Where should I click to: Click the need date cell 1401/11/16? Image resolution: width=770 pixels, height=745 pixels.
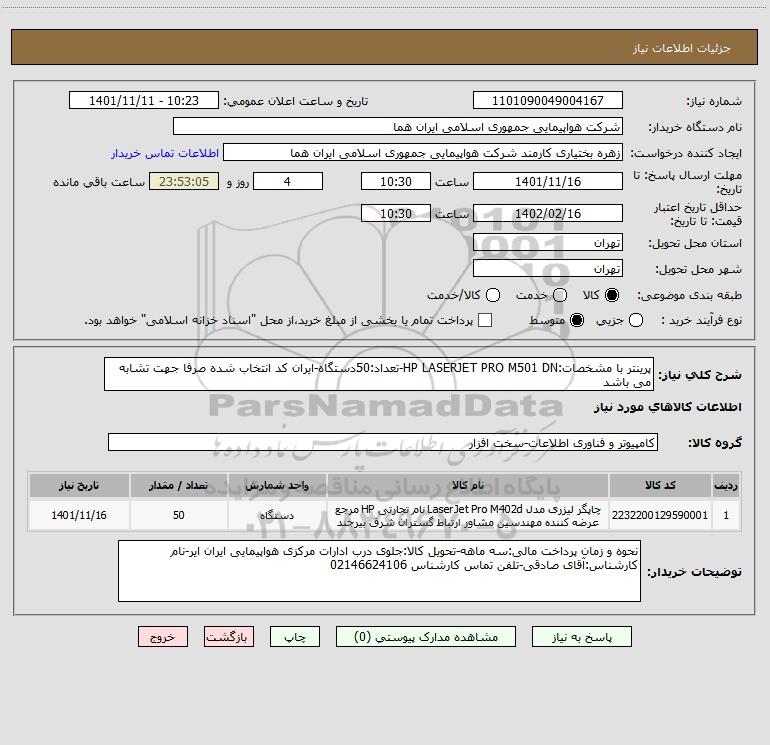79,515
